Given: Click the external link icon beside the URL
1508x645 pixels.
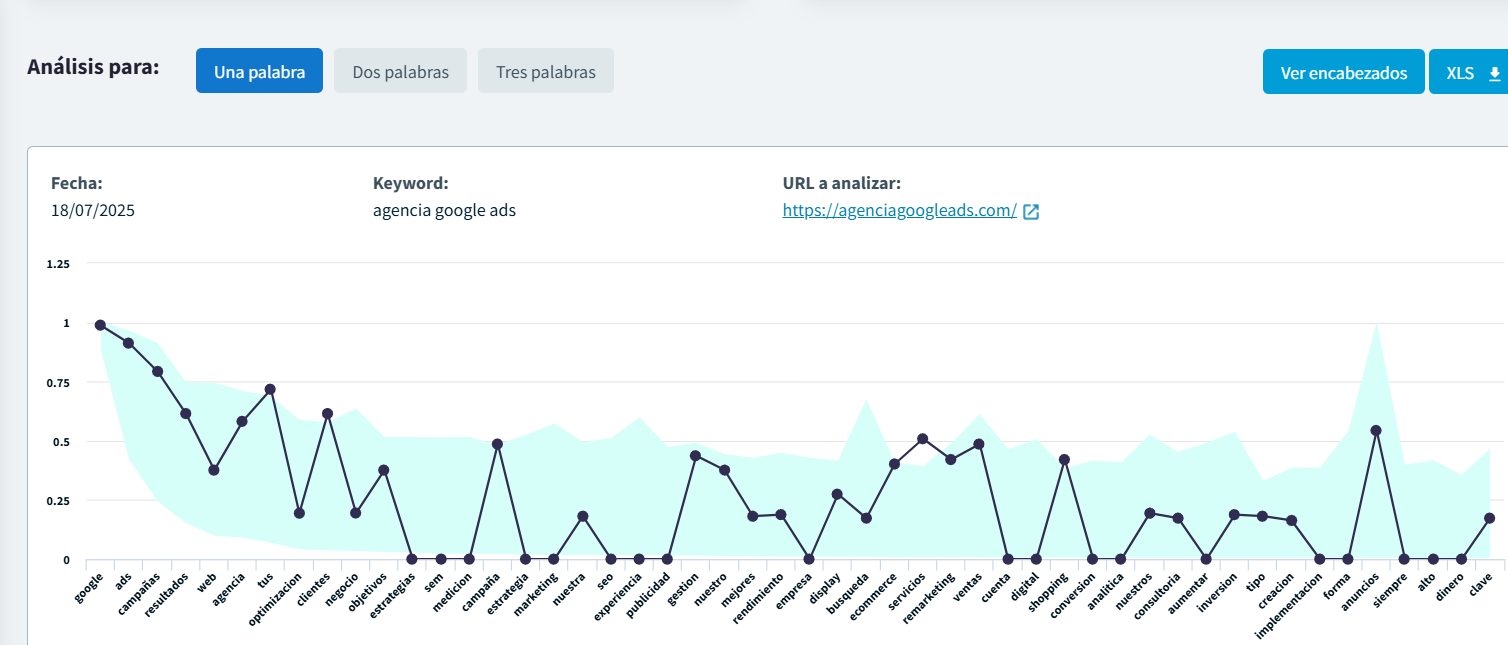Looking at the screenshot, I should pyautogui.click(x=1031, y=211).
